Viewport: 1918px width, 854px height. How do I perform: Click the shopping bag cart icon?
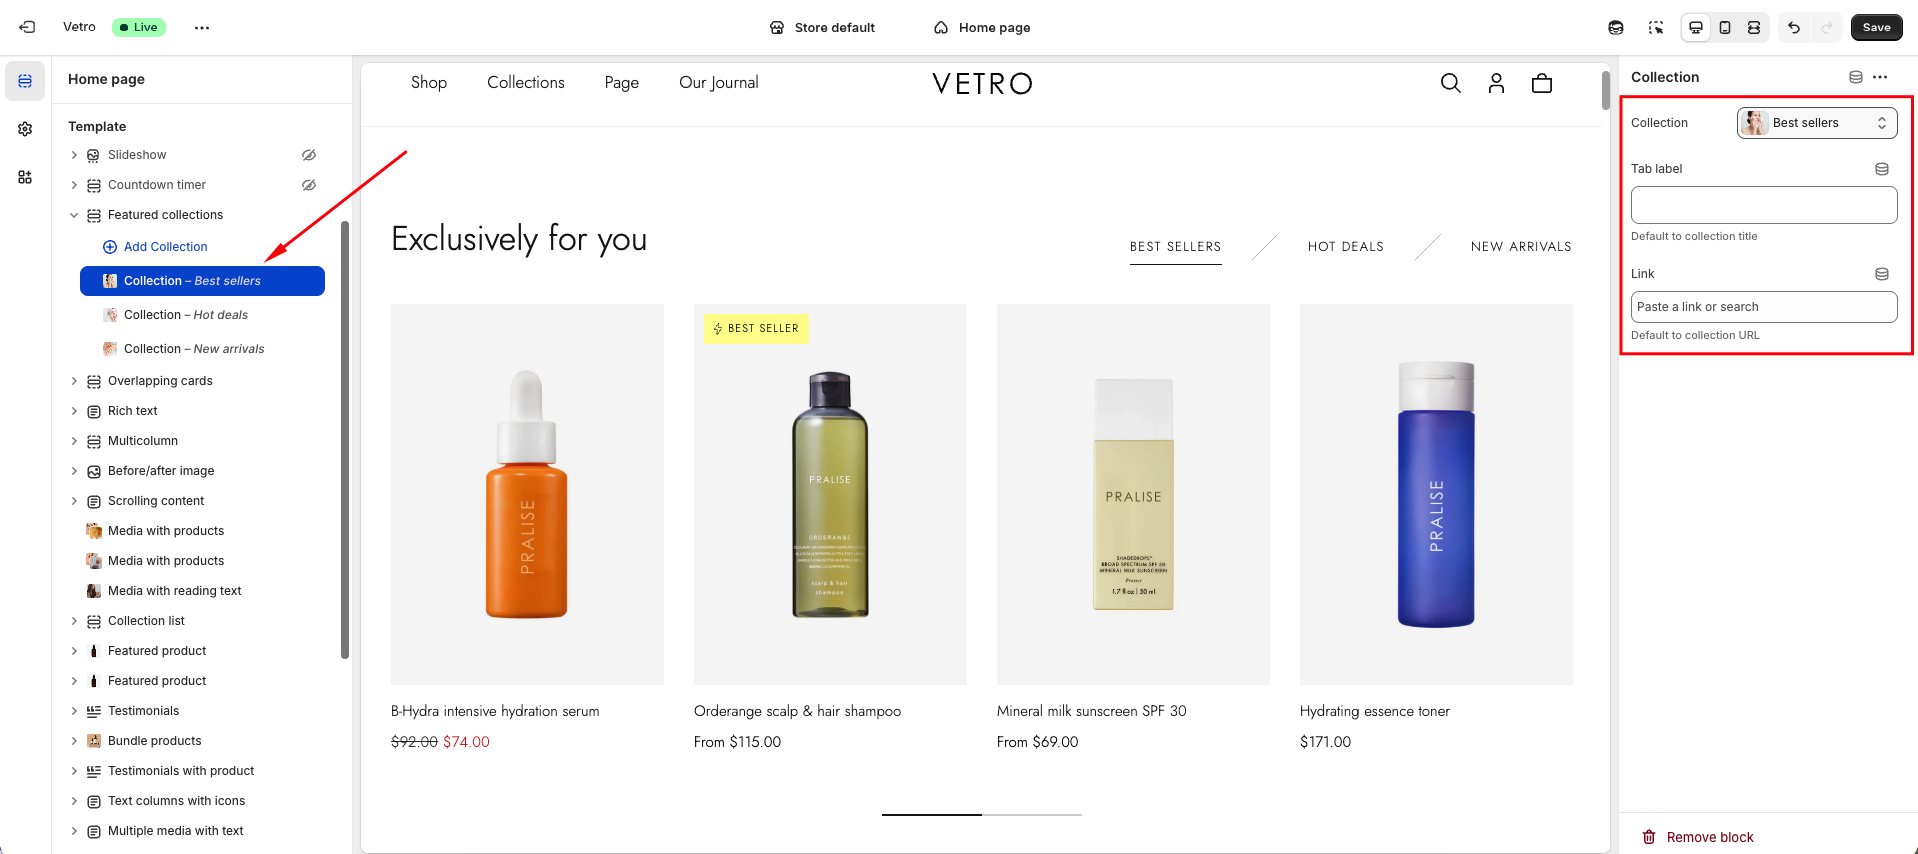point(1542,83)
